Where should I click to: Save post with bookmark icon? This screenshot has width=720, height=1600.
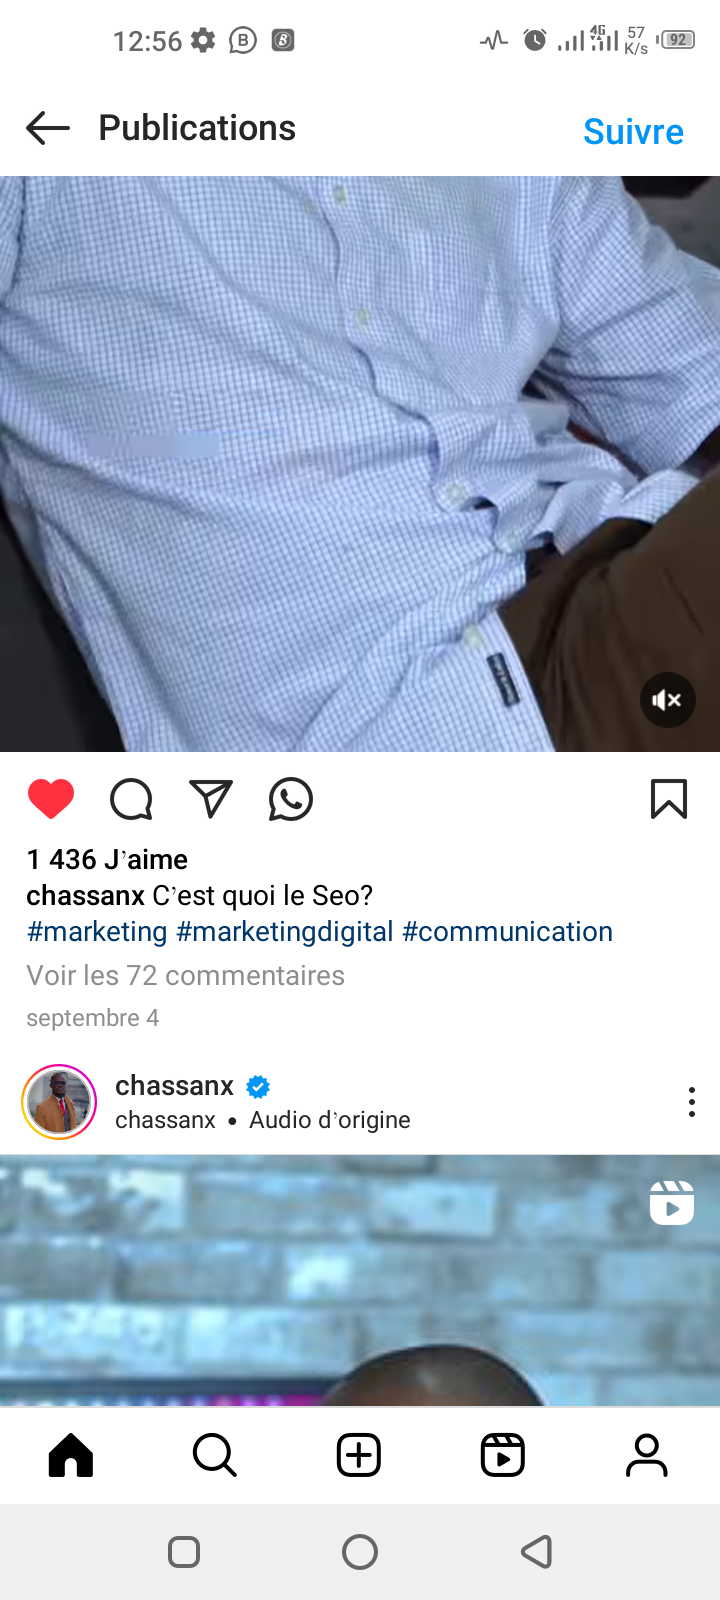tap(669, 799)
